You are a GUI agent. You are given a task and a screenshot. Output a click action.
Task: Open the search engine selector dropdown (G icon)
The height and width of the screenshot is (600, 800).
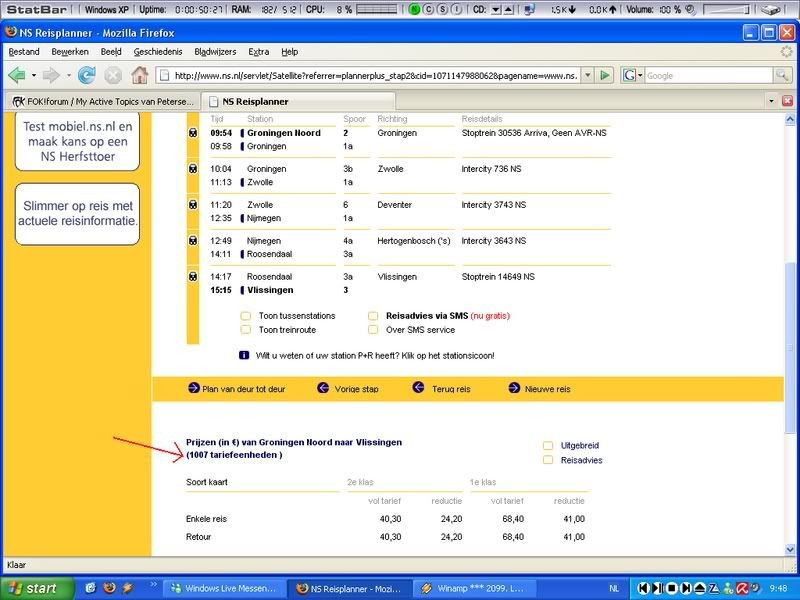tap(633, 76)
